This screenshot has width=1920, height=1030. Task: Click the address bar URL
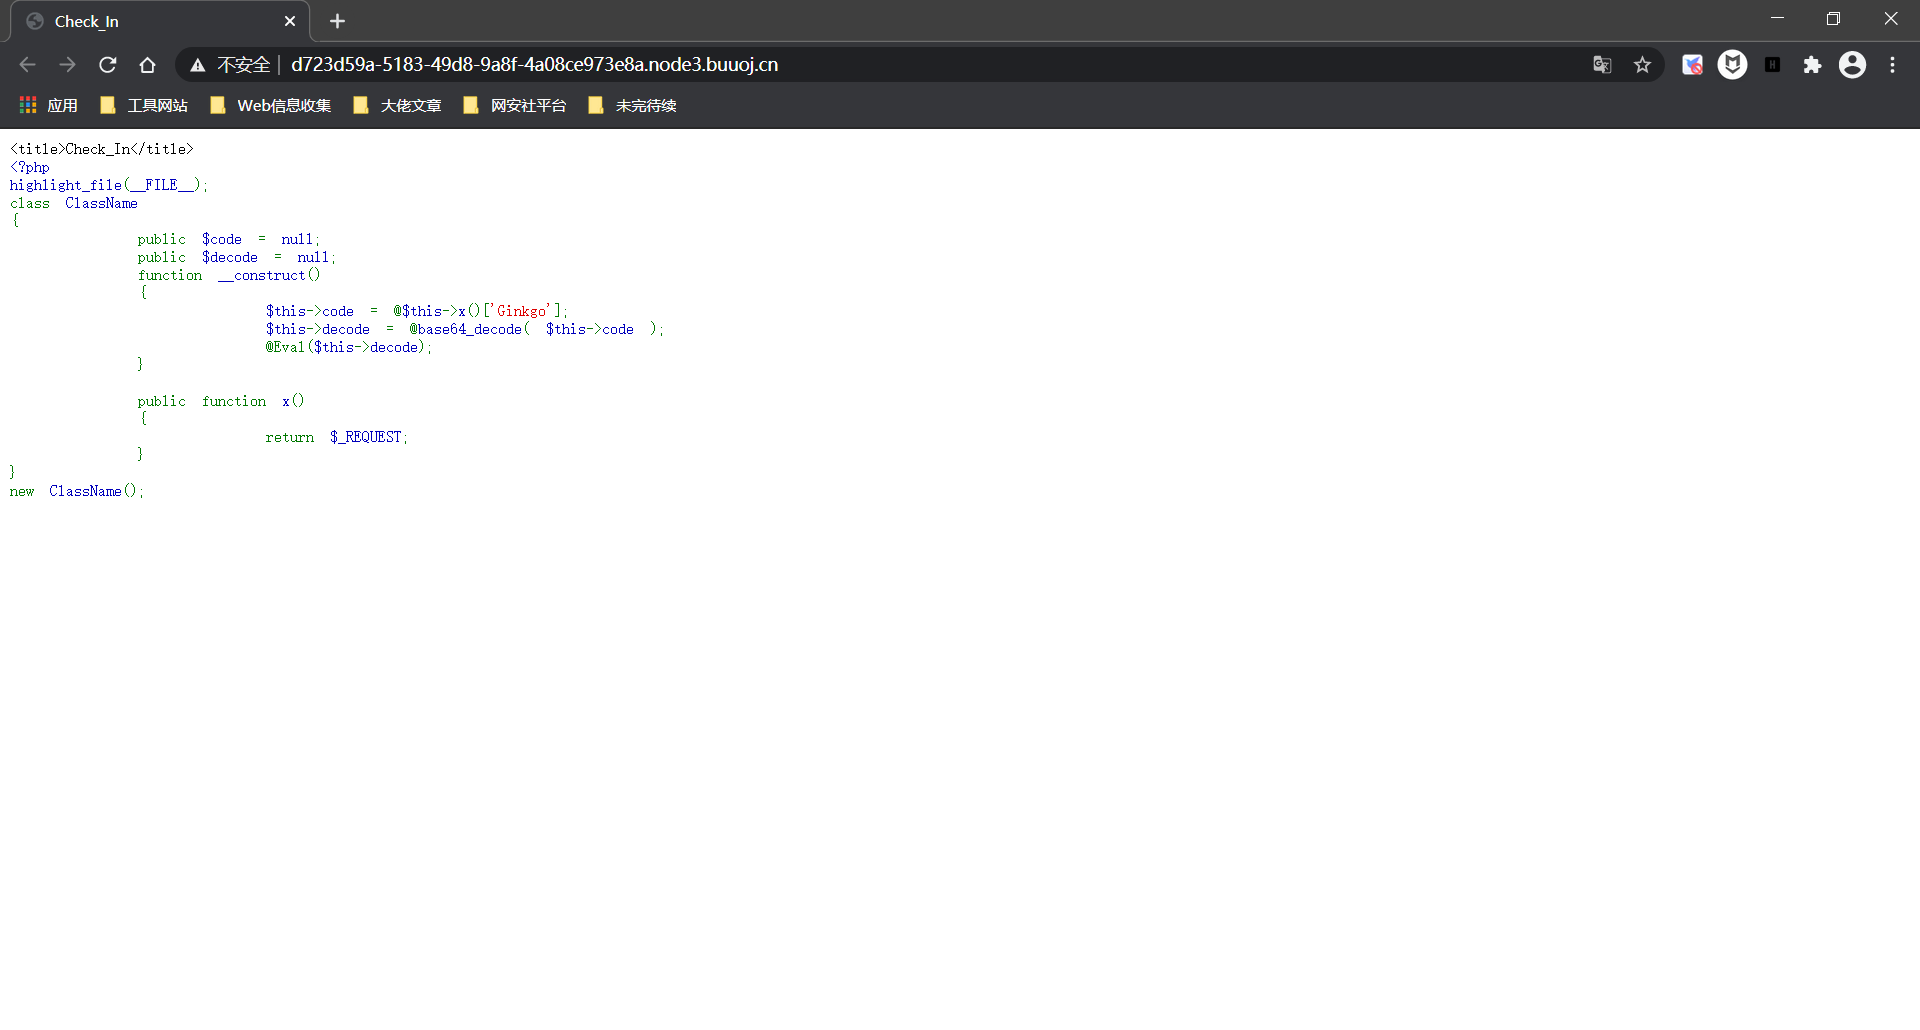point(534,65)
